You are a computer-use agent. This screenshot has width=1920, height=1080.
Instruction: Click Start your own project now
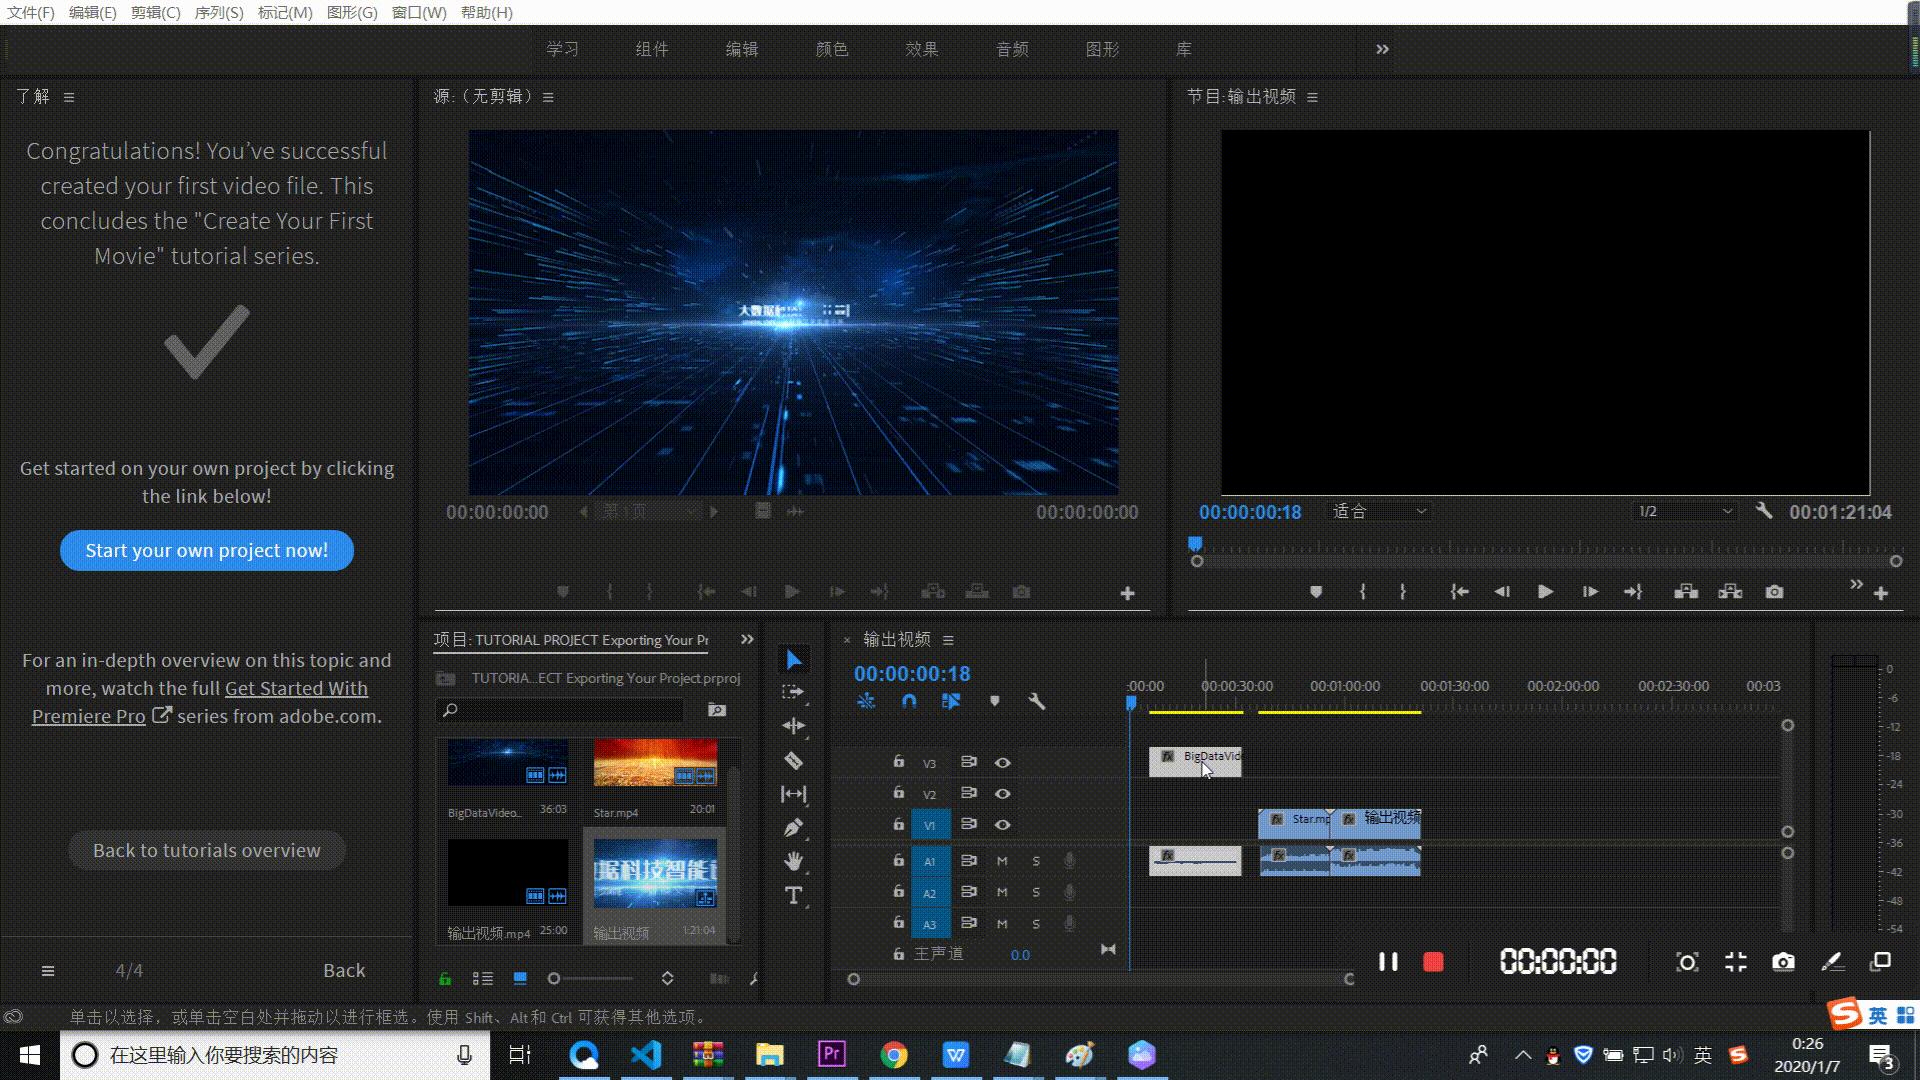(207, 551)
